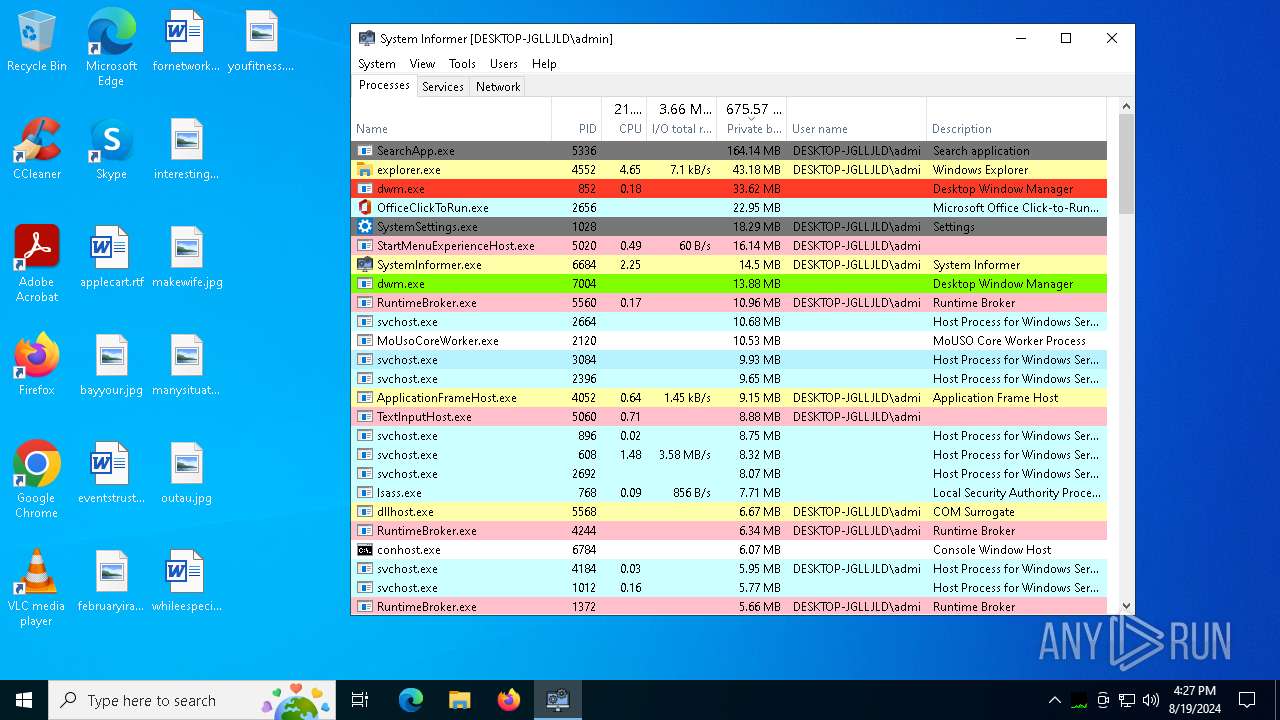The width and height of the screenshot is (1280, 720).
Task: Select the SearchApp.exe process row
Action: pyautogui.click(x=729, y=151)
